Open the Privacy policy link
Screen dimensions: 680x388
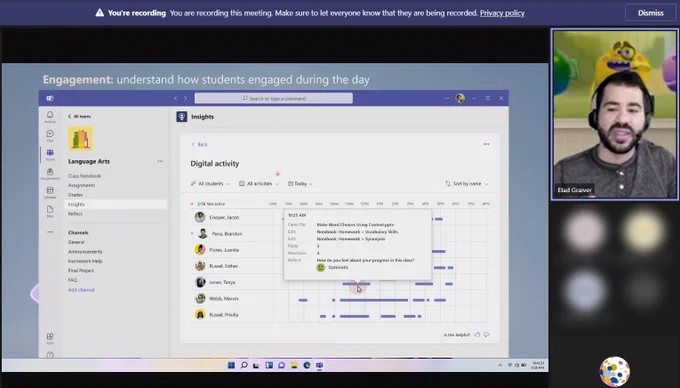tap(502, 13)
